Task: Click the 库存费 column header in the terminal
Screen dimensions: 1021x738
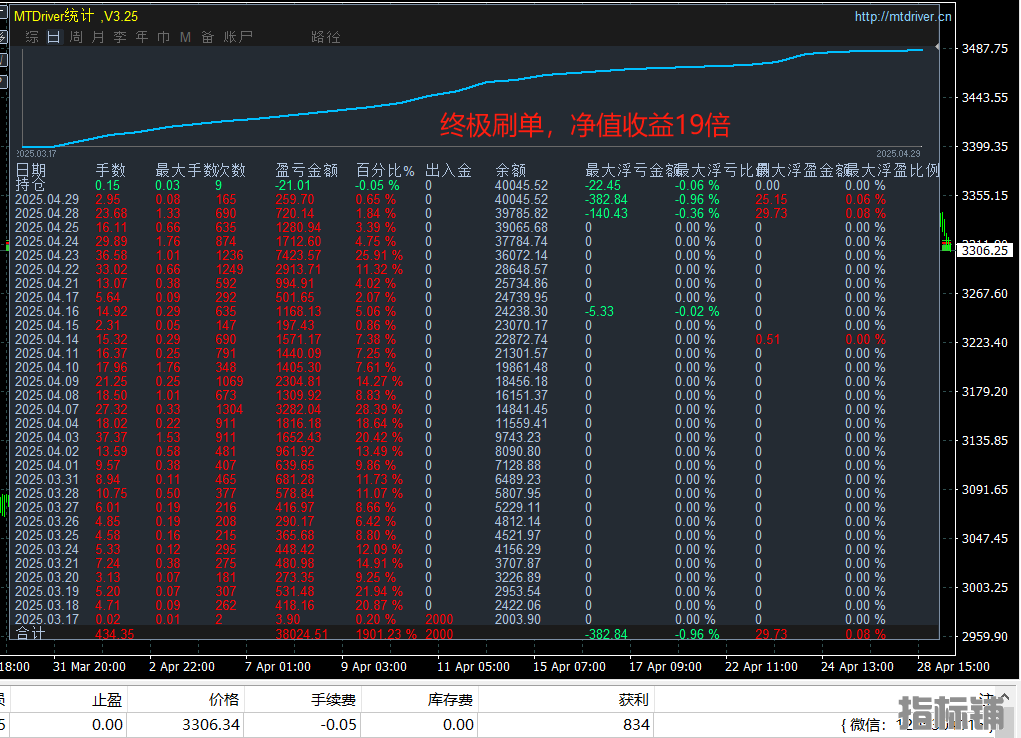Action: [x=450, y=700]
